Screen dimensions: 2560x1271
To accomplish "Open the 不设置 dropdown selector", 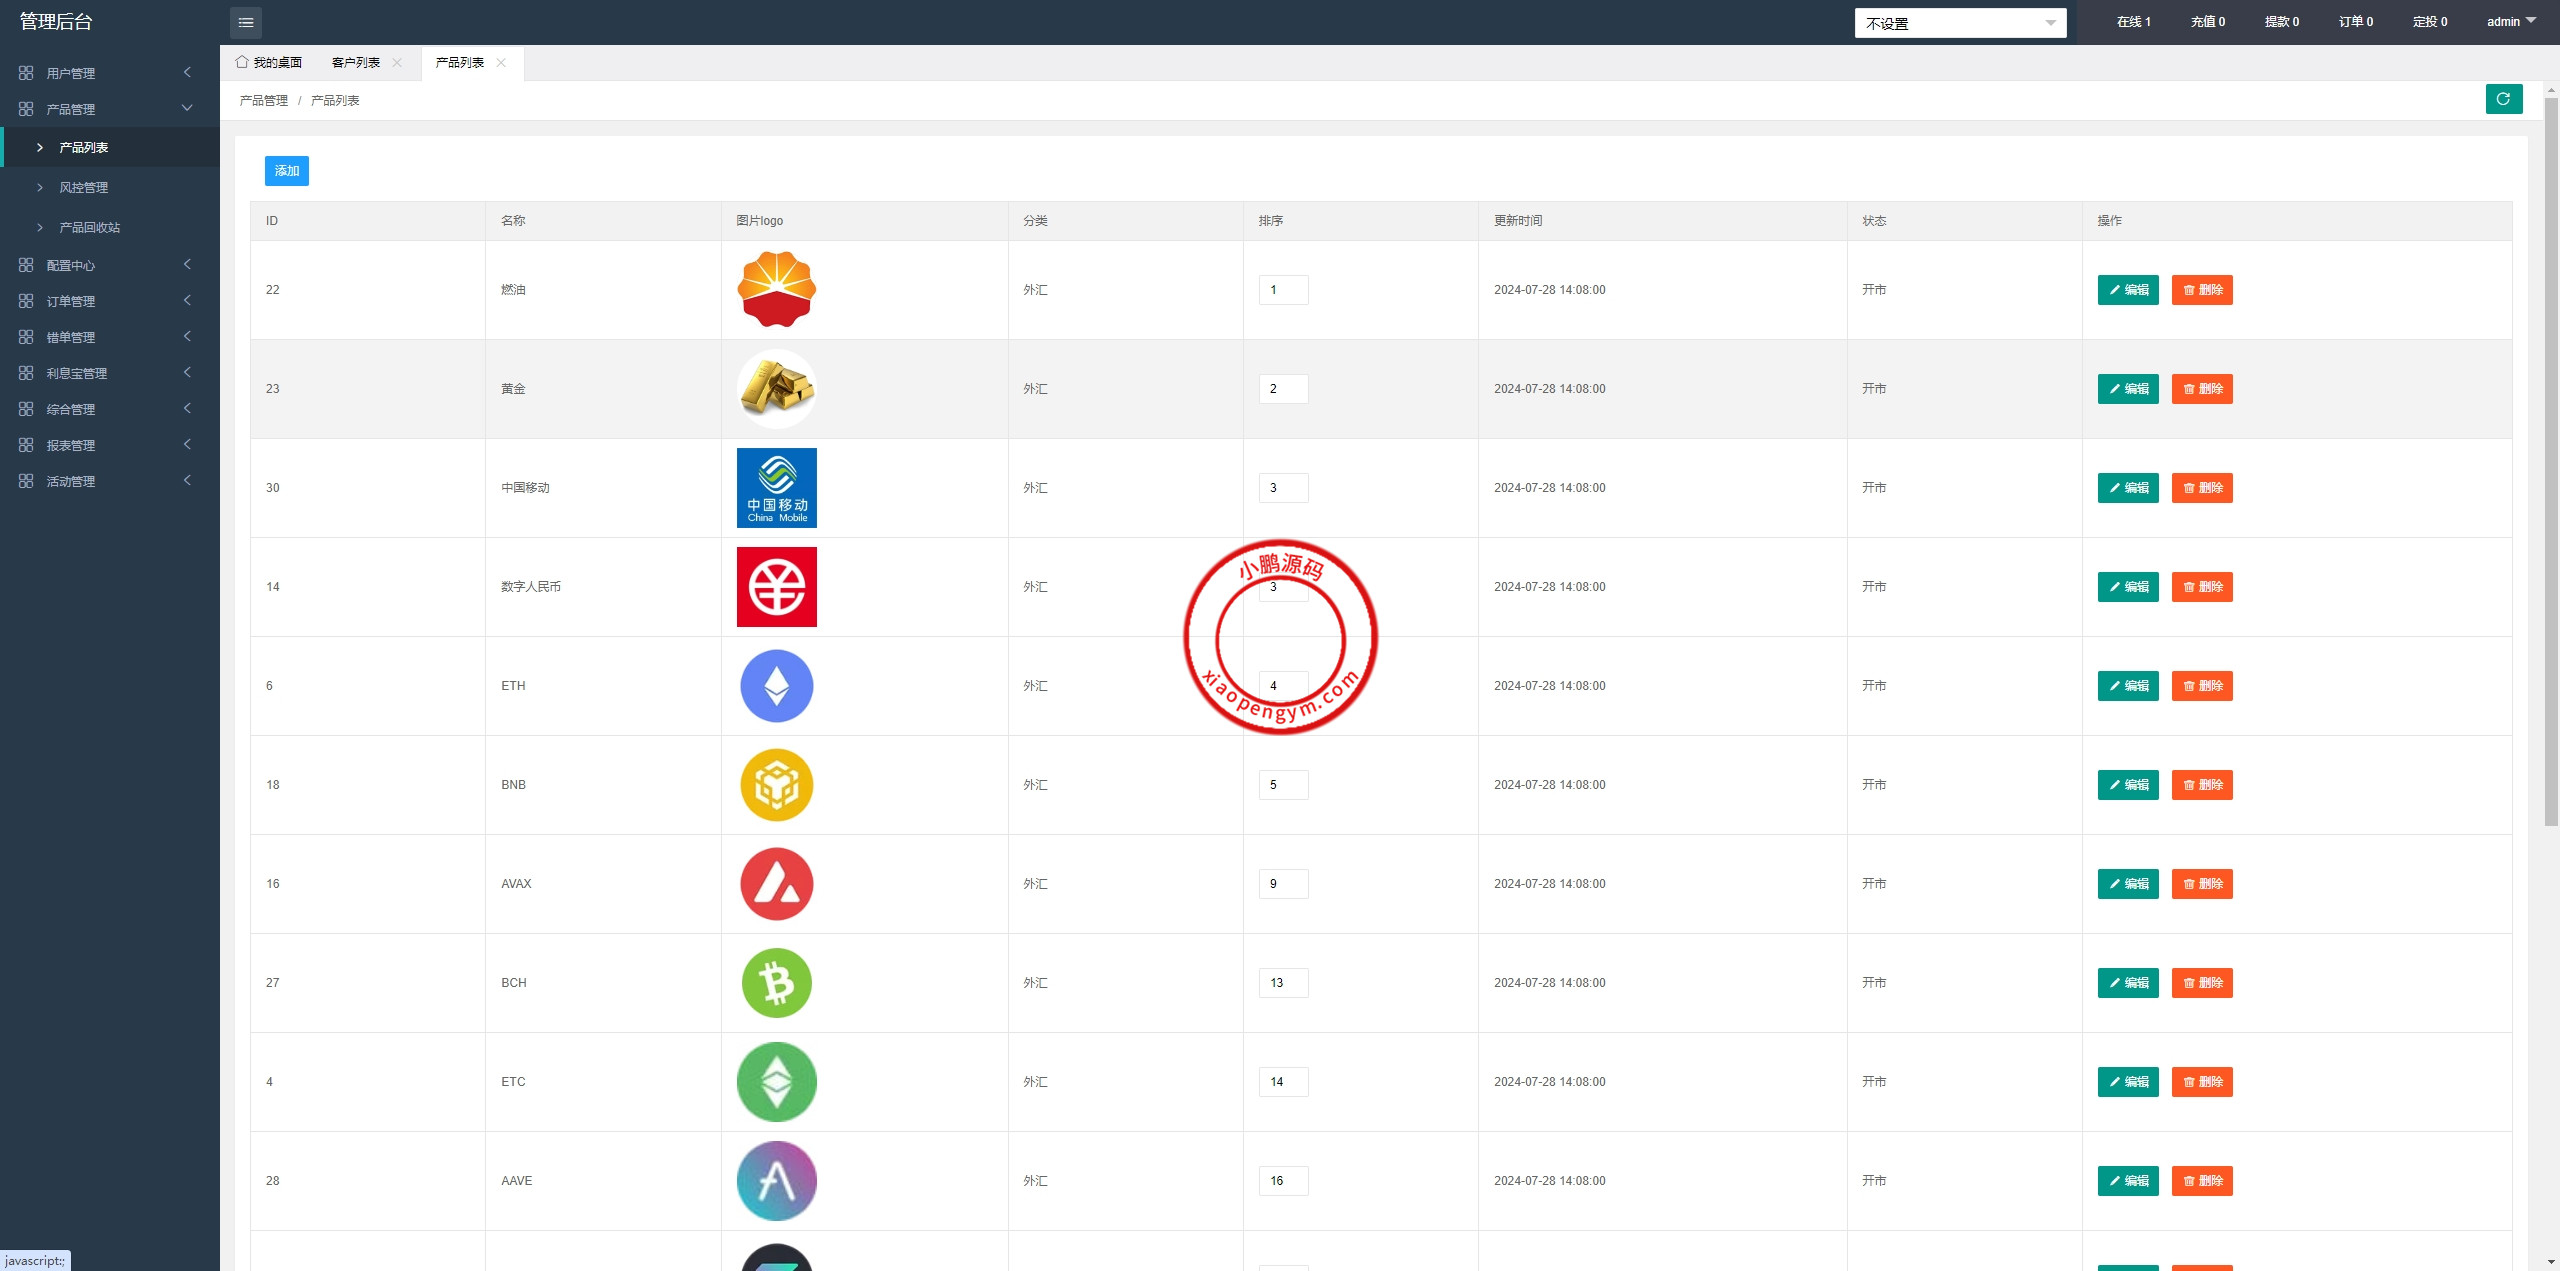I will click(1959, 23).
